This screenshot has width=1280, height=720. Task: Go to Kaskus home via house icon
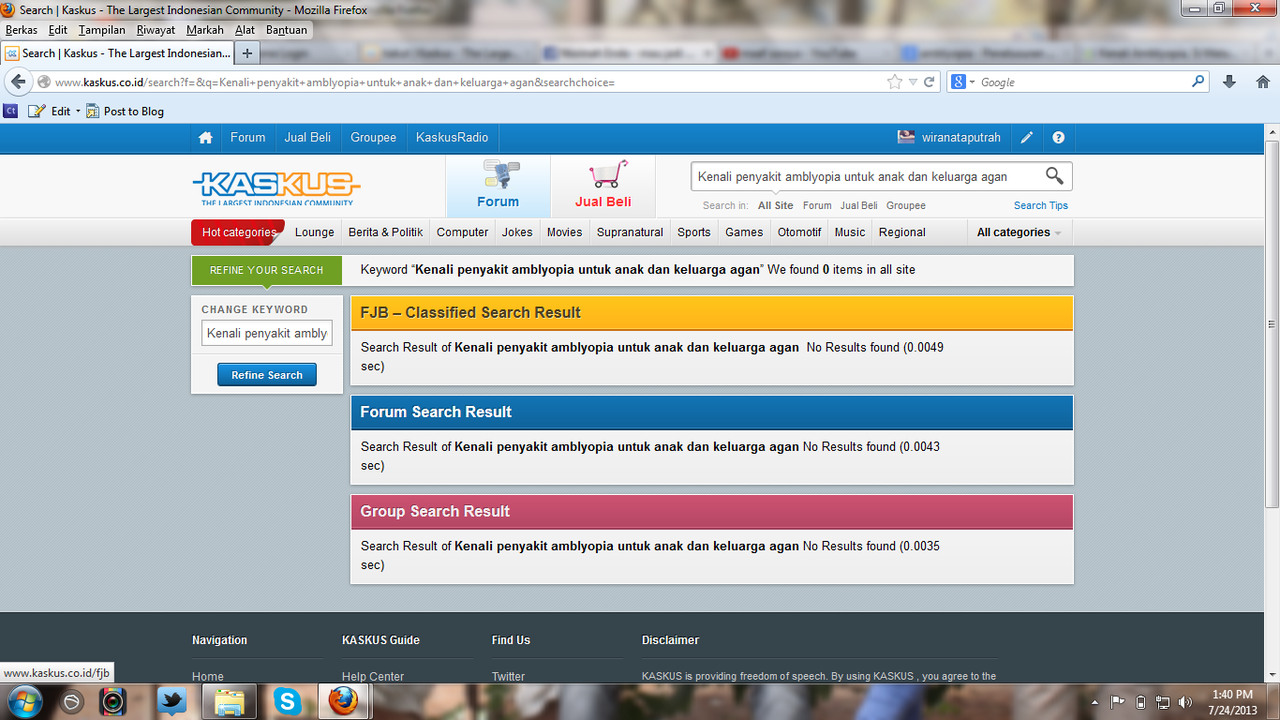pos(205,138)
